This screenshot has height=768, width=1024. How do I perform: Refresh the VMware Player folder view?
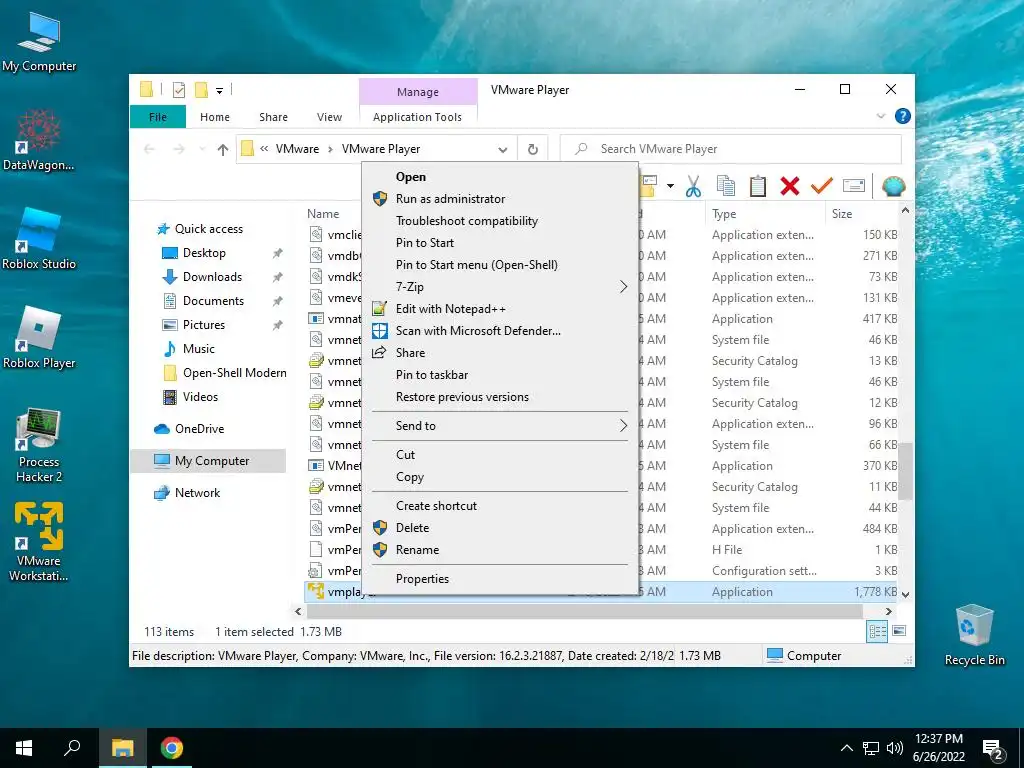tap(533, 150)
